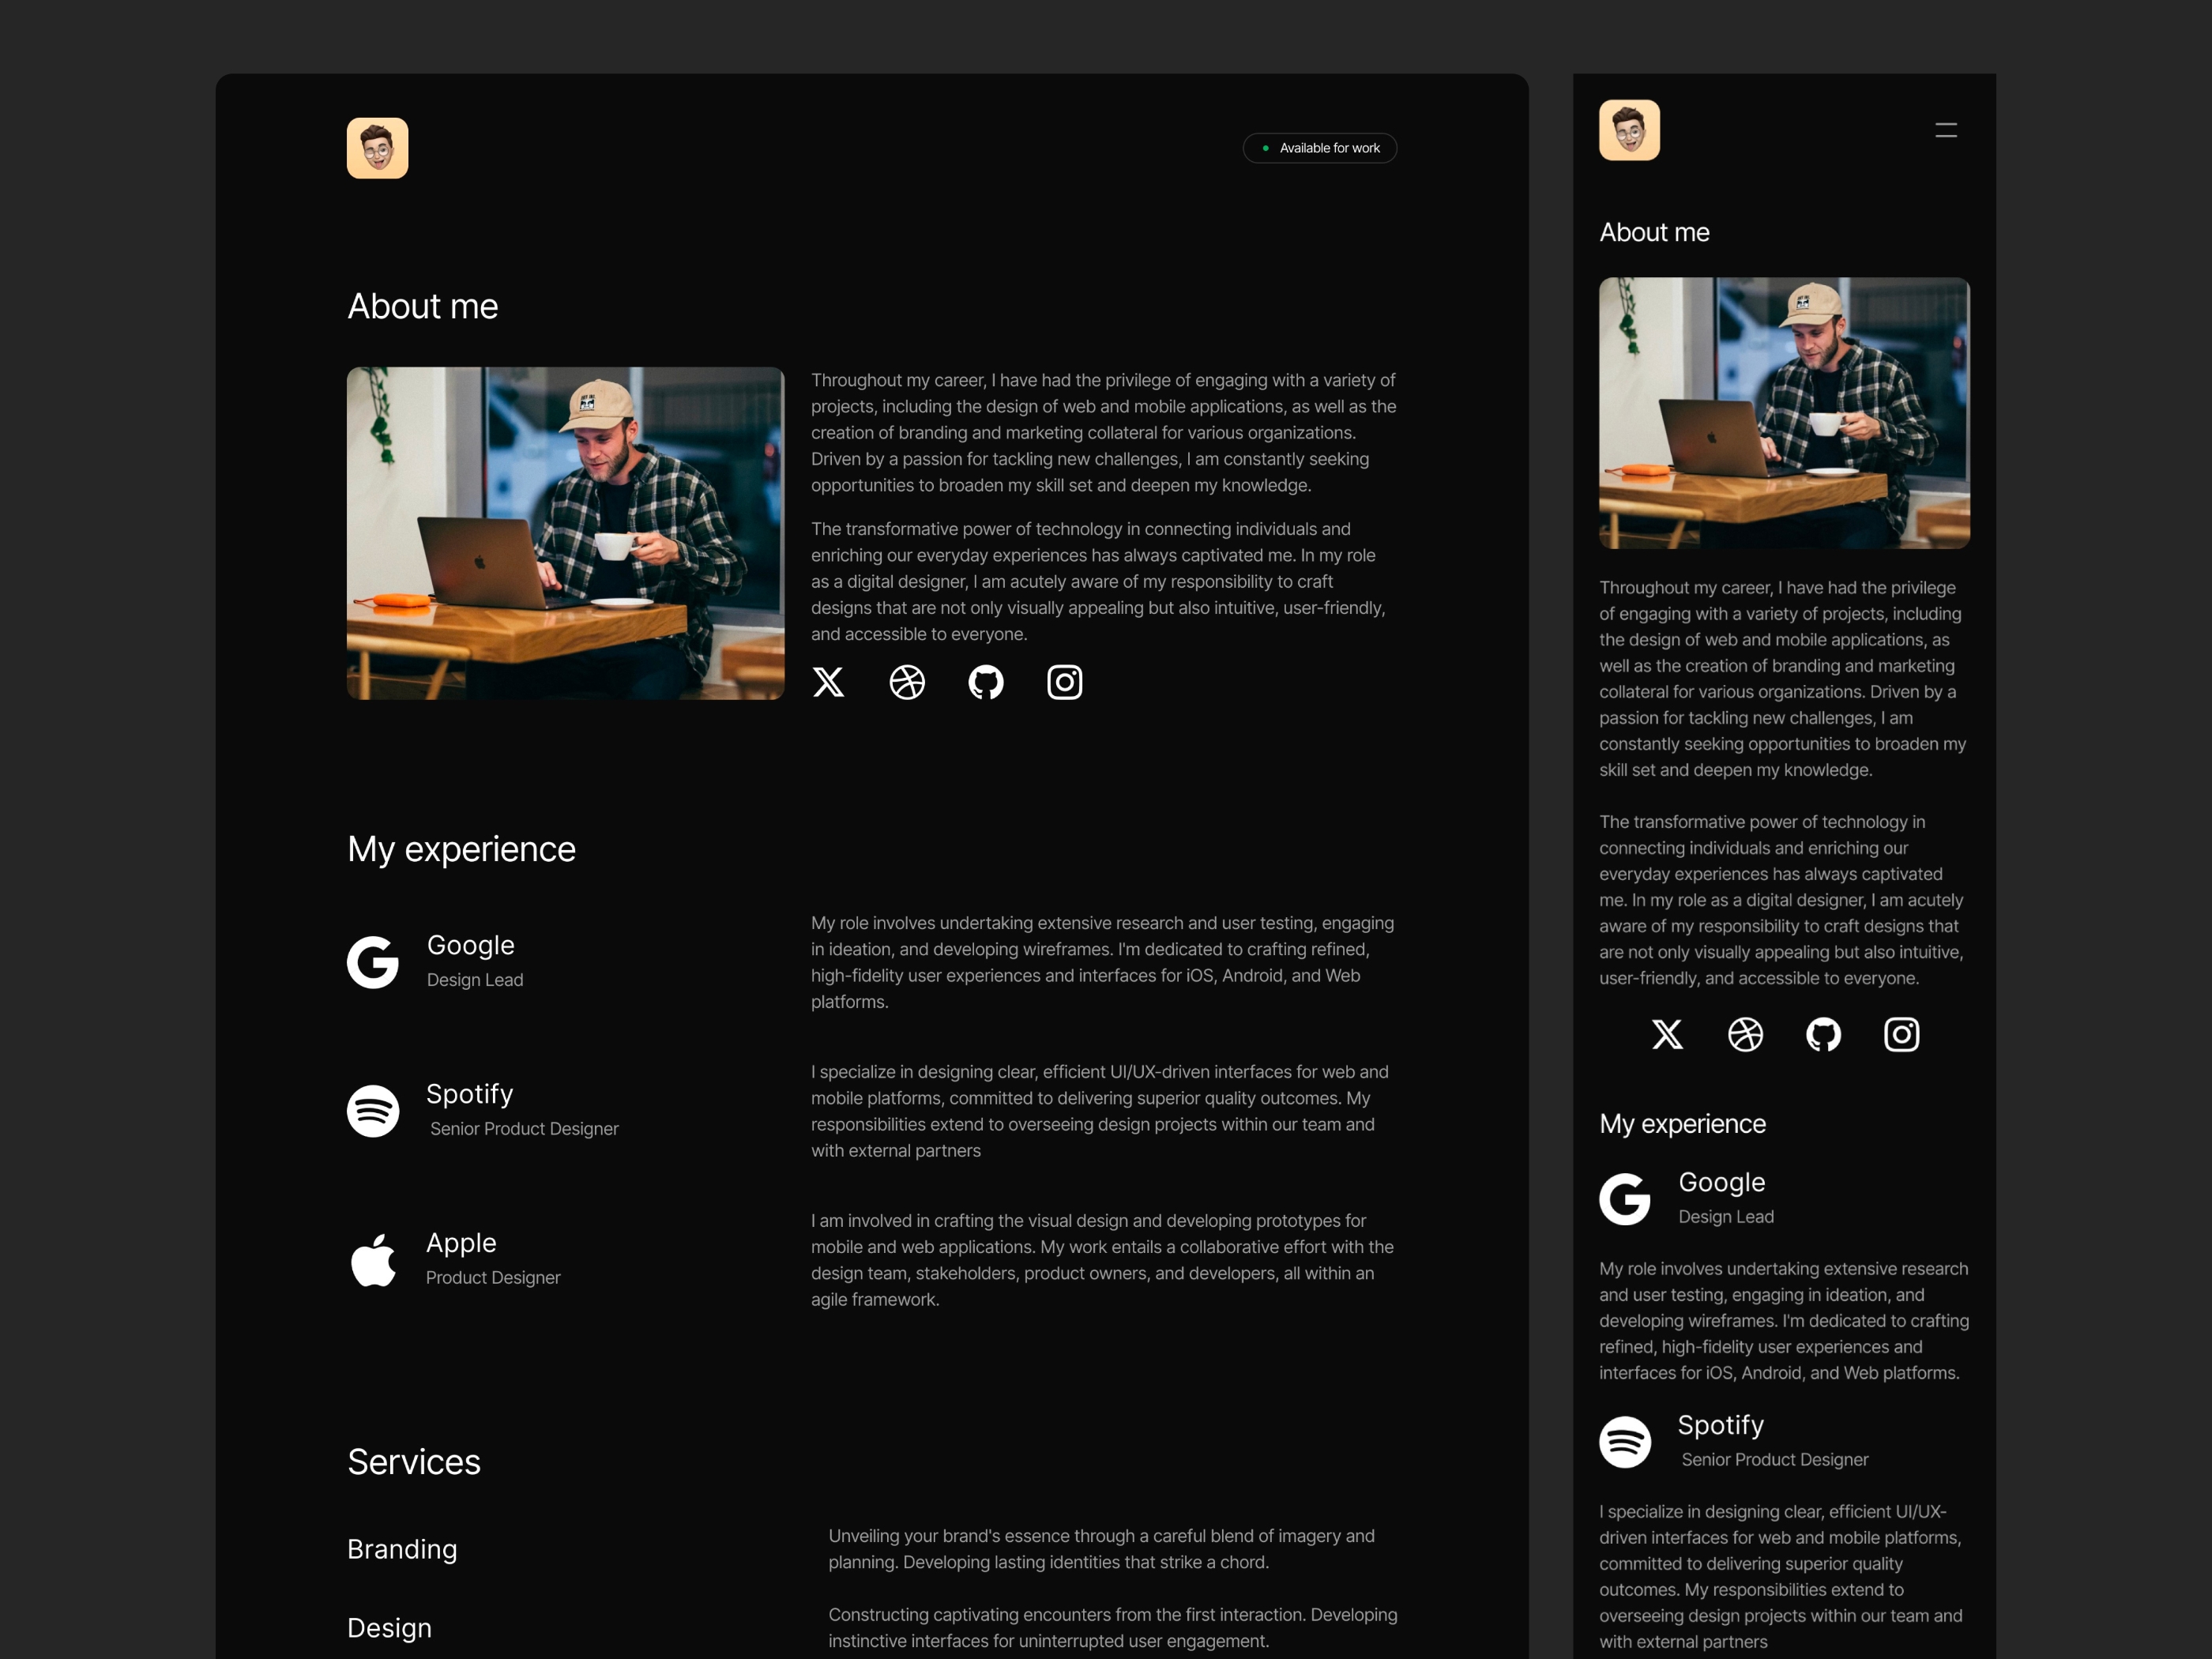
Task: Click the GitHub profile icon
Action: 986,681
